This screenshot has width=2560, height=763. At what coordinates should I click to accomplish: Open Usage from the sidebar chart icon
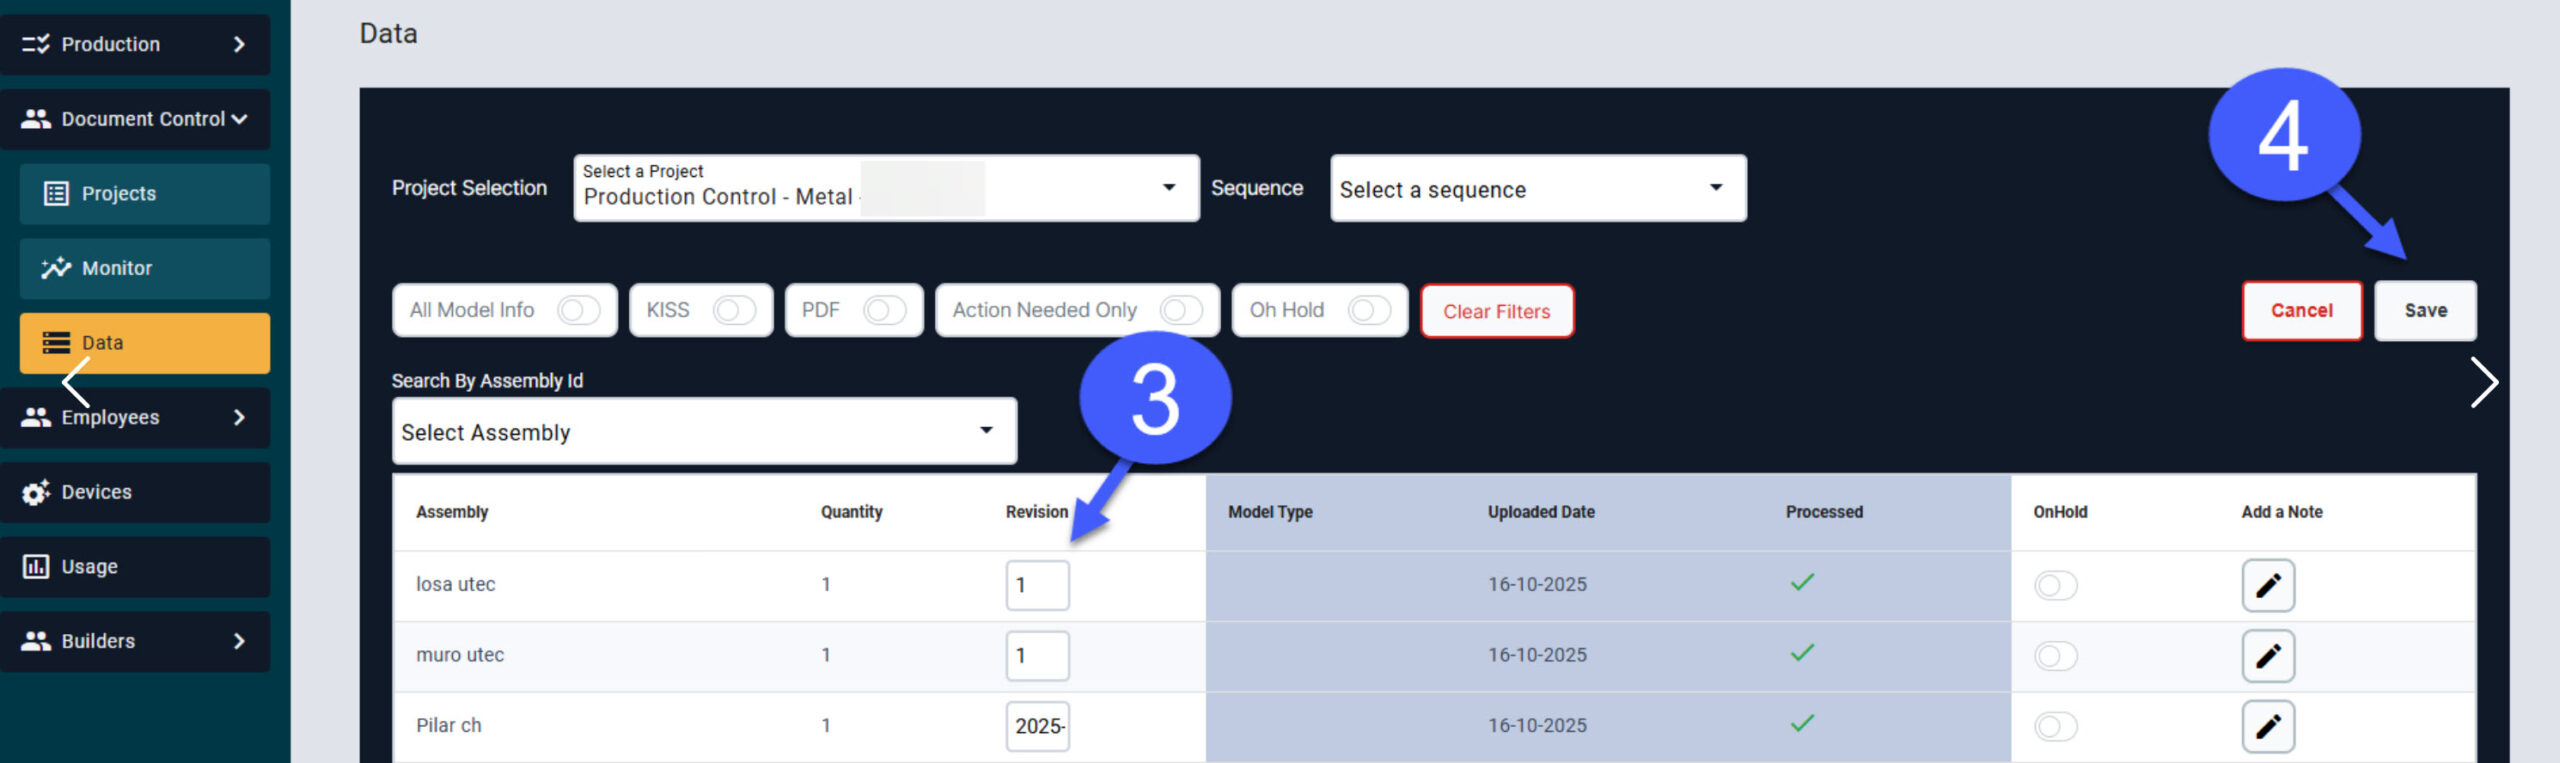pos(36,567)
